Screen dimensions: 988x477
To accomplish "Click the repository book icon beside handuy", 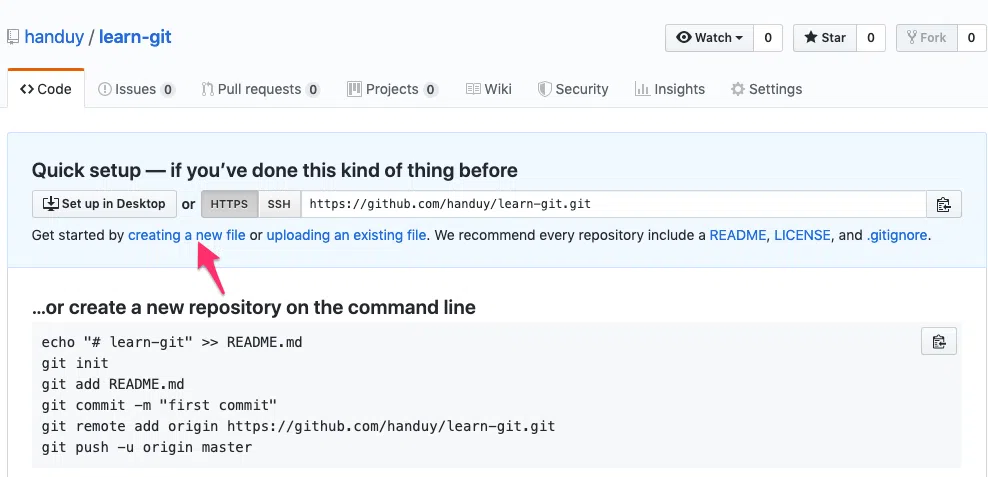I will click(13, 37).
